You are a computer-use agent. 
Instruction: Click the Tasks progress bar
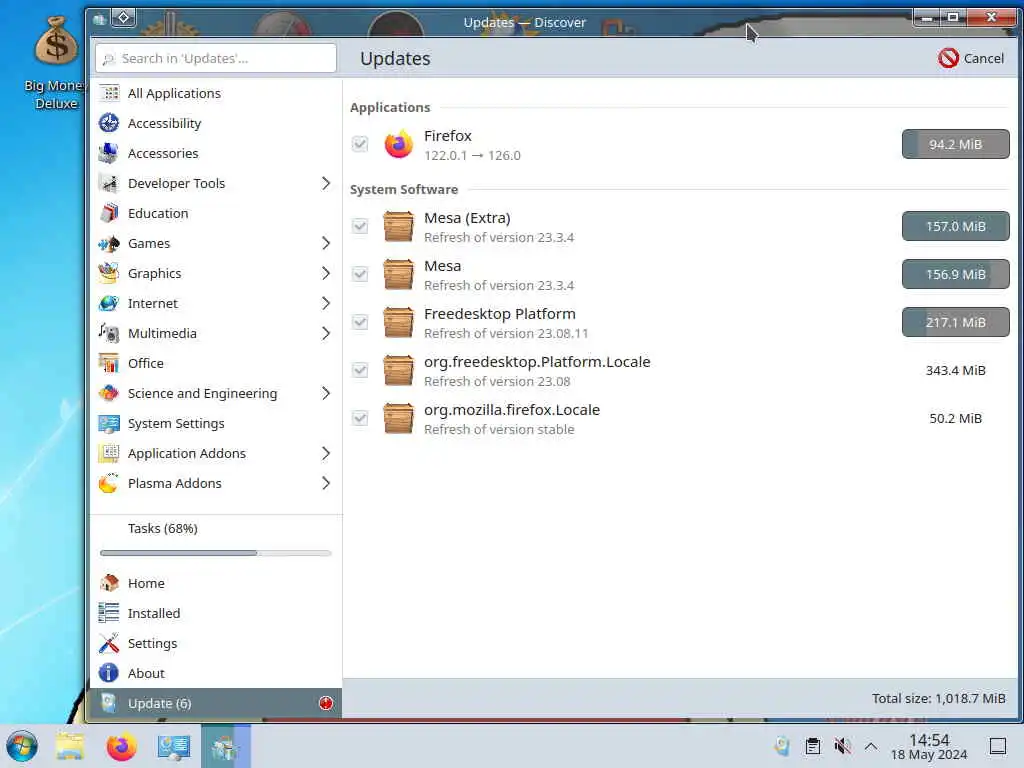[x=216, y=553]
